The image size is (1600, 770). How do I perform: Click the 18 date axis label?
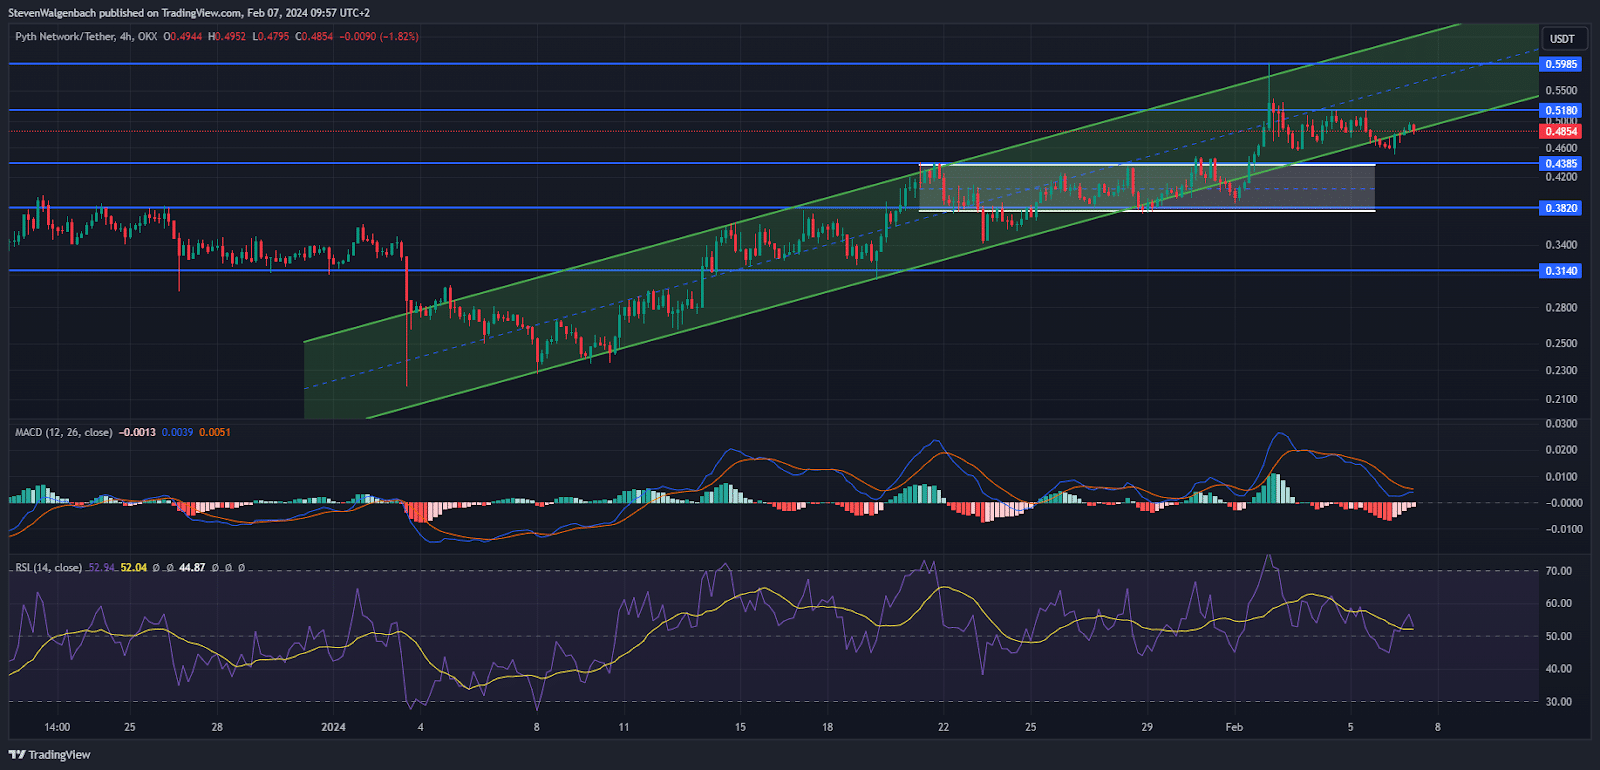click(x=827, y=728)
